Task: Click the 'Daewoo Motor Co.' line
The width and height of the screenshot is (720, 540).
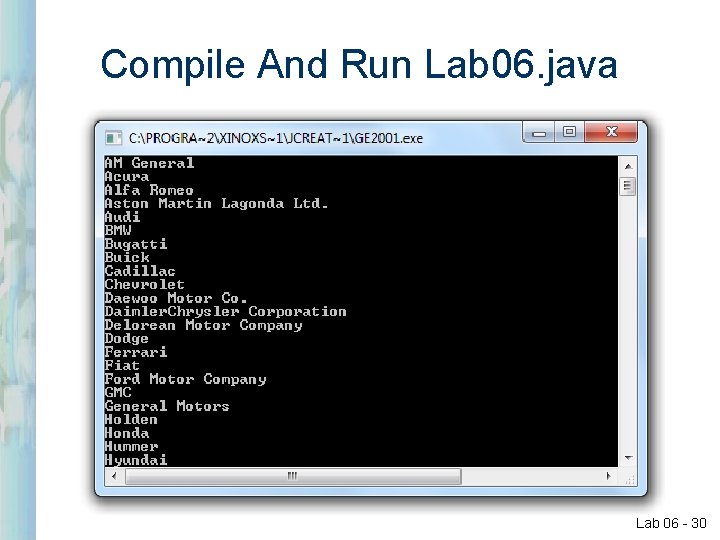Action: pos(176,298)
